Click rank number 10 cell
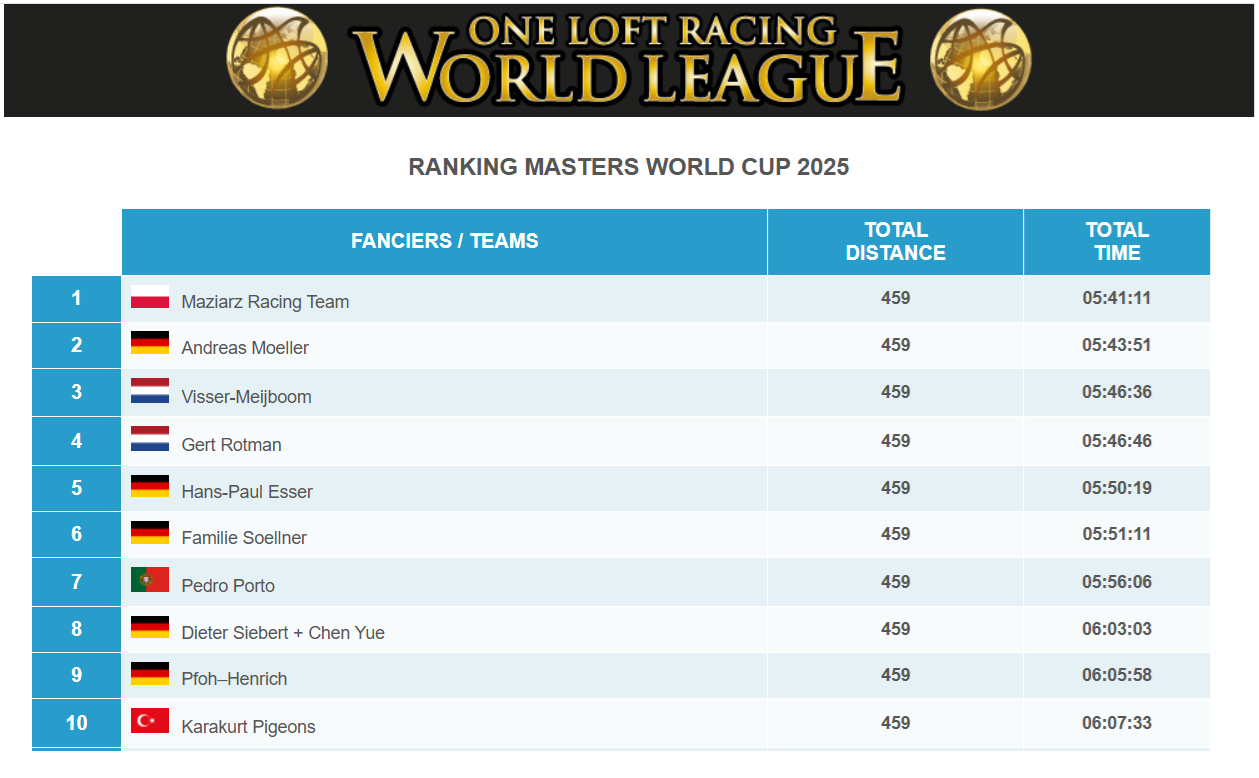The height and width of the screenshot is (778, 1259). (76, 723)
